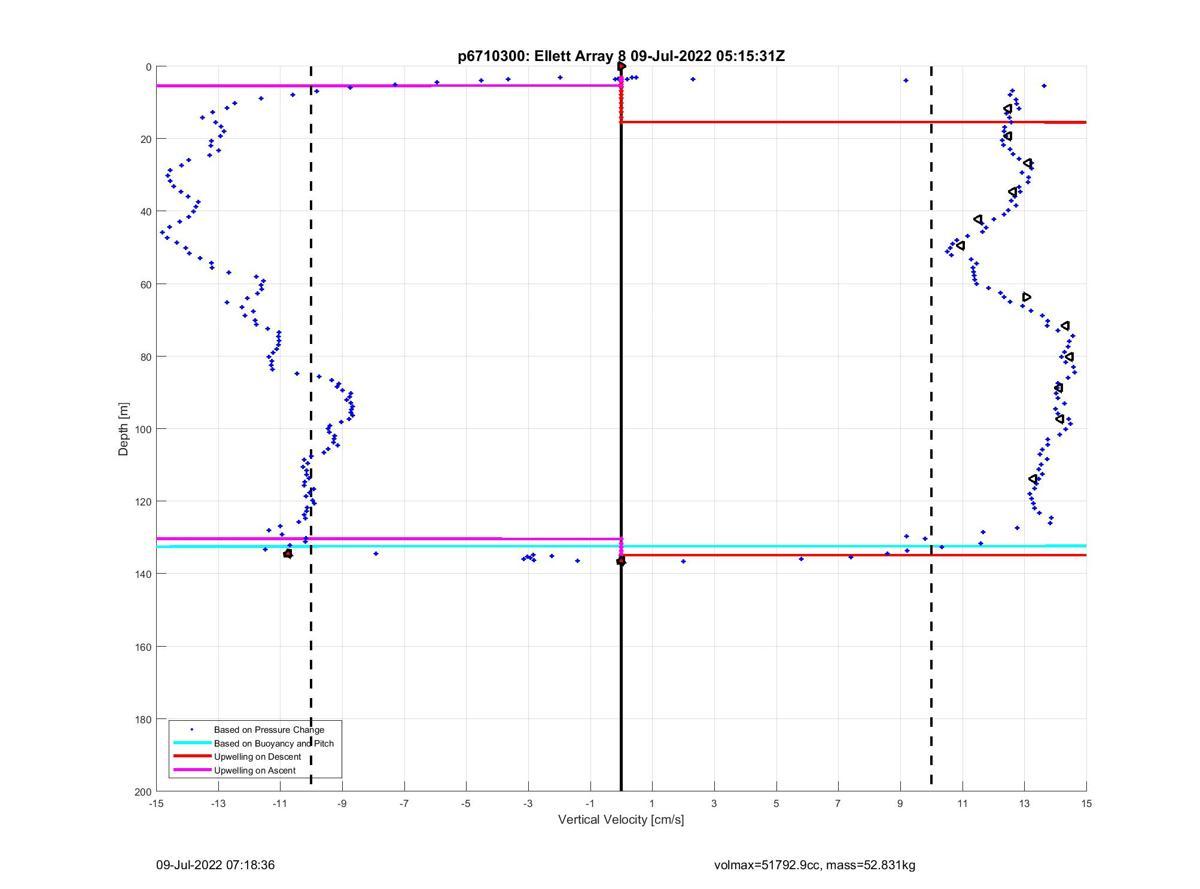The height and width of the screenshot is (889, 1200).
Task: Pick the blue dot sample in the legend
Action: (191, 730)
